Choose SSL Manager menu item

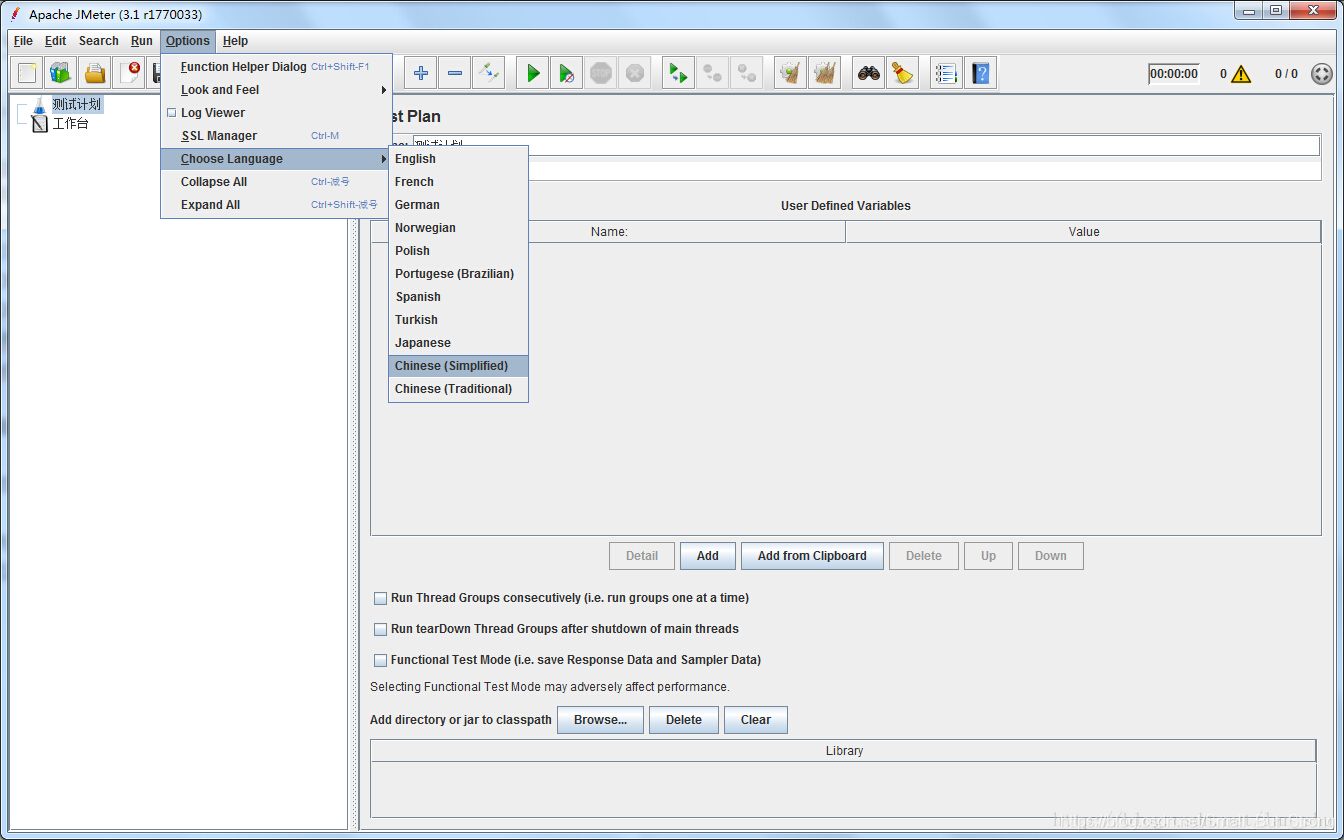[x=276, y=136]
